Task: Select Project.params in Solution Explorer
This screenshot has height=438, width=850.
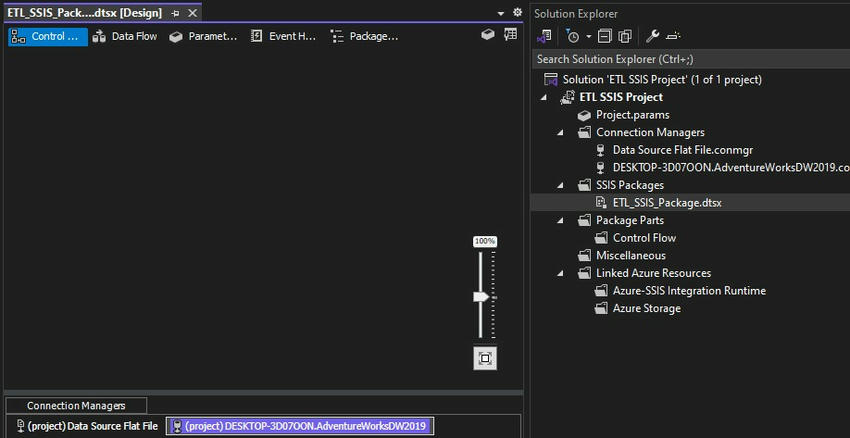Action: point(633,115)
